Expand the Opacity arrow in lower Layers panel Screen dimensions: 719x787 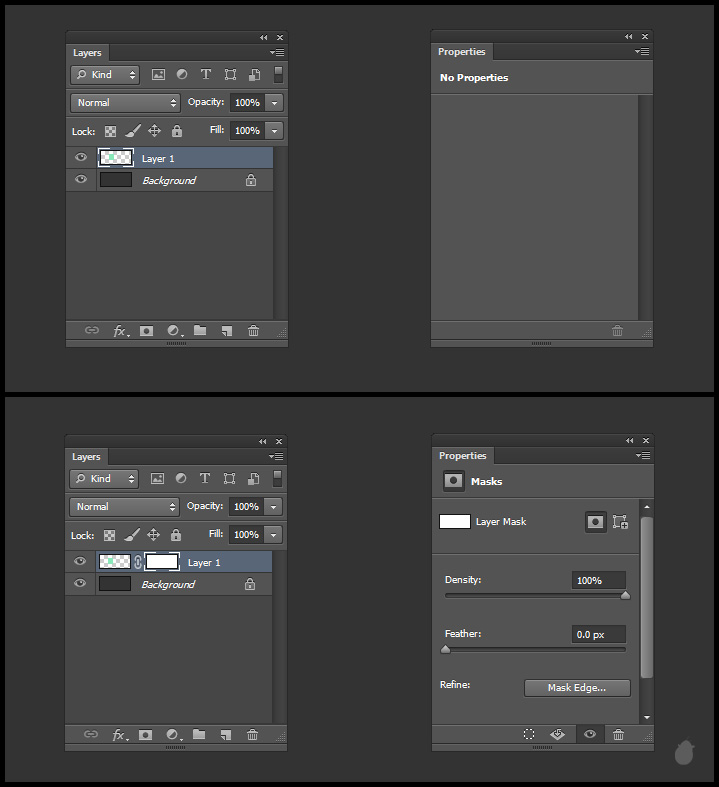coord(274,507)
